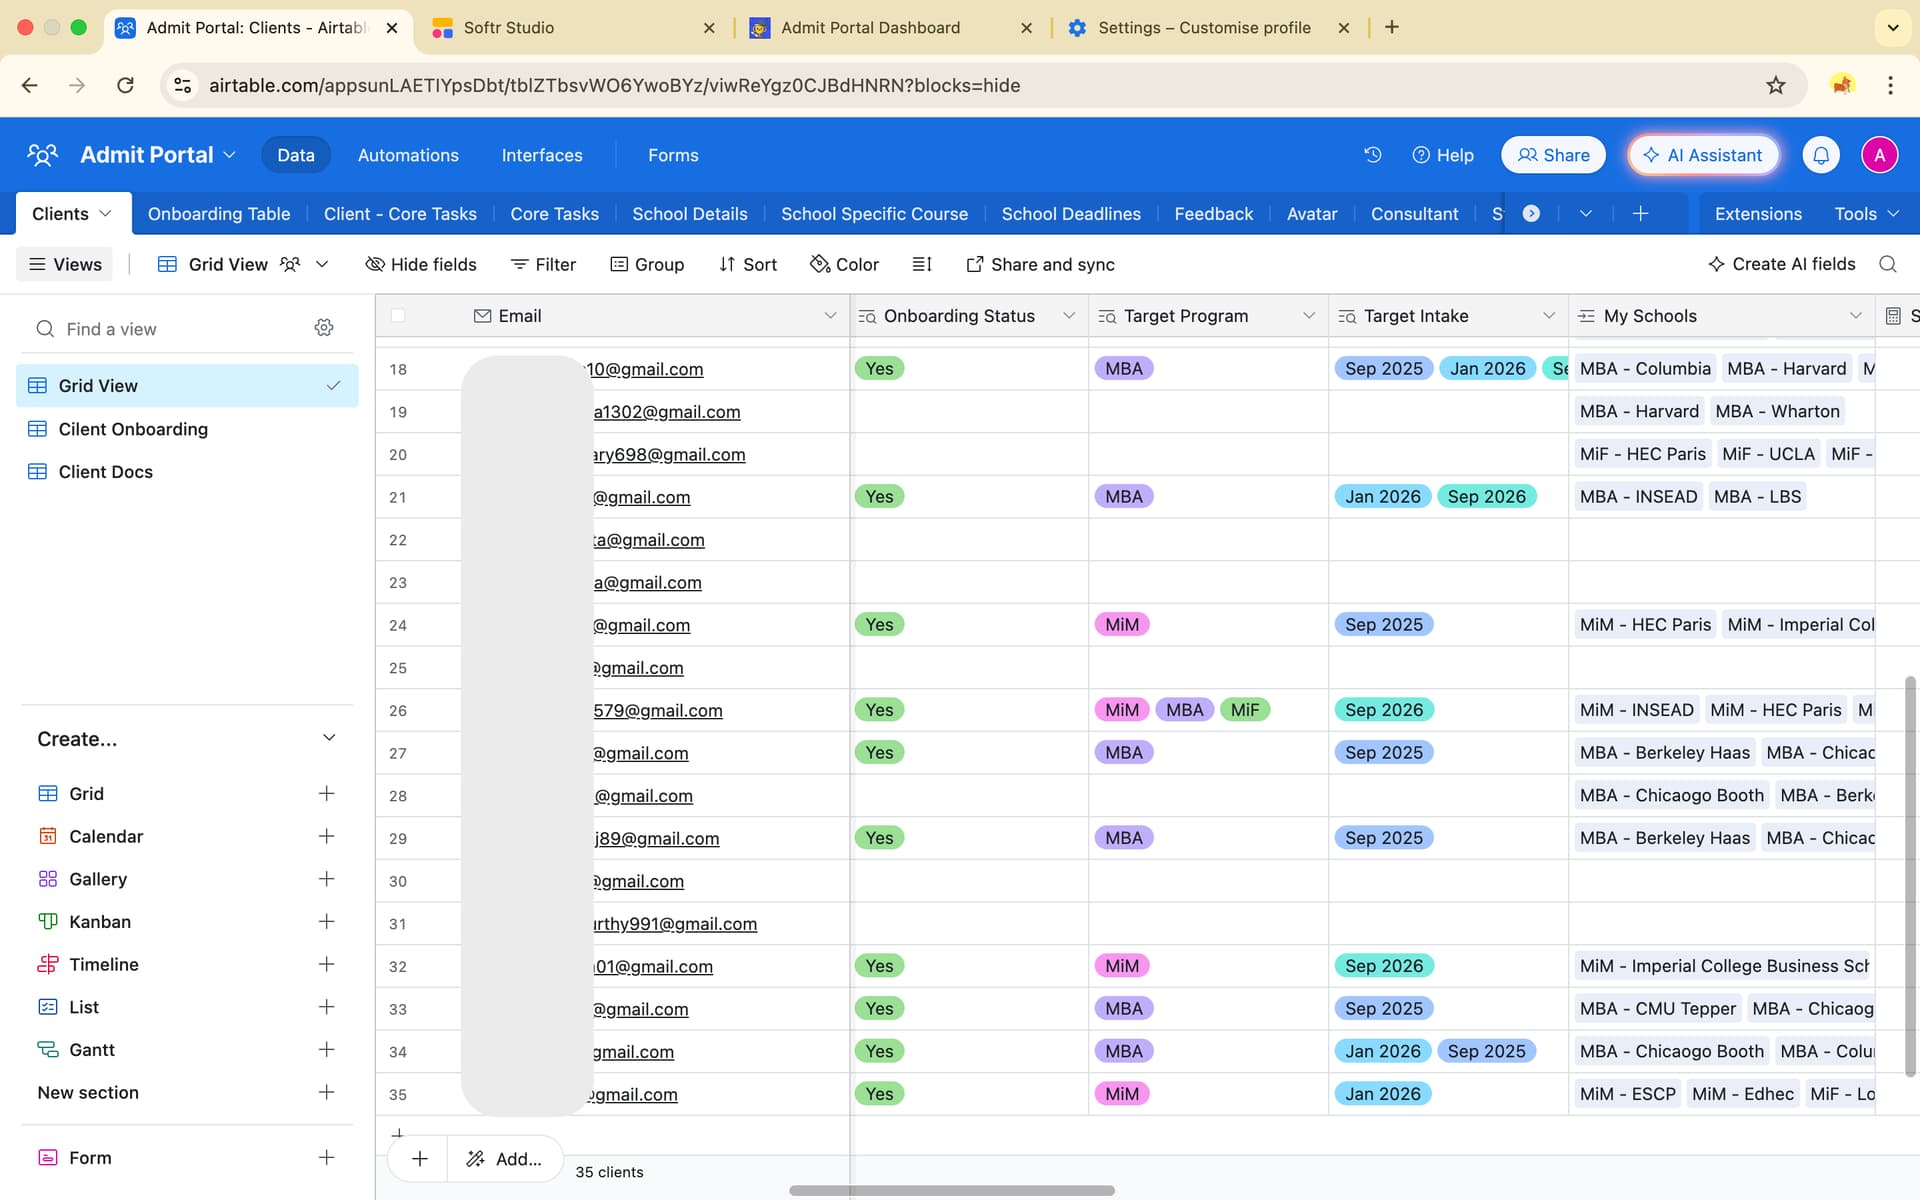Reload the browser page
1920x1200 pixels.
point(125,85)
